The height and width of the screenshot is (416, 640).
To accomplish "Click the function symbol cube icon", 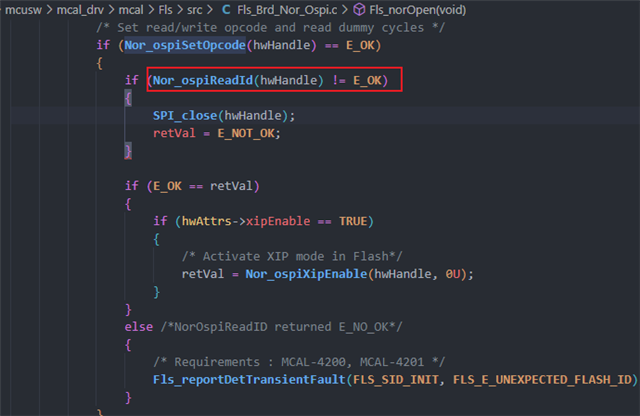I will point(359,10).
